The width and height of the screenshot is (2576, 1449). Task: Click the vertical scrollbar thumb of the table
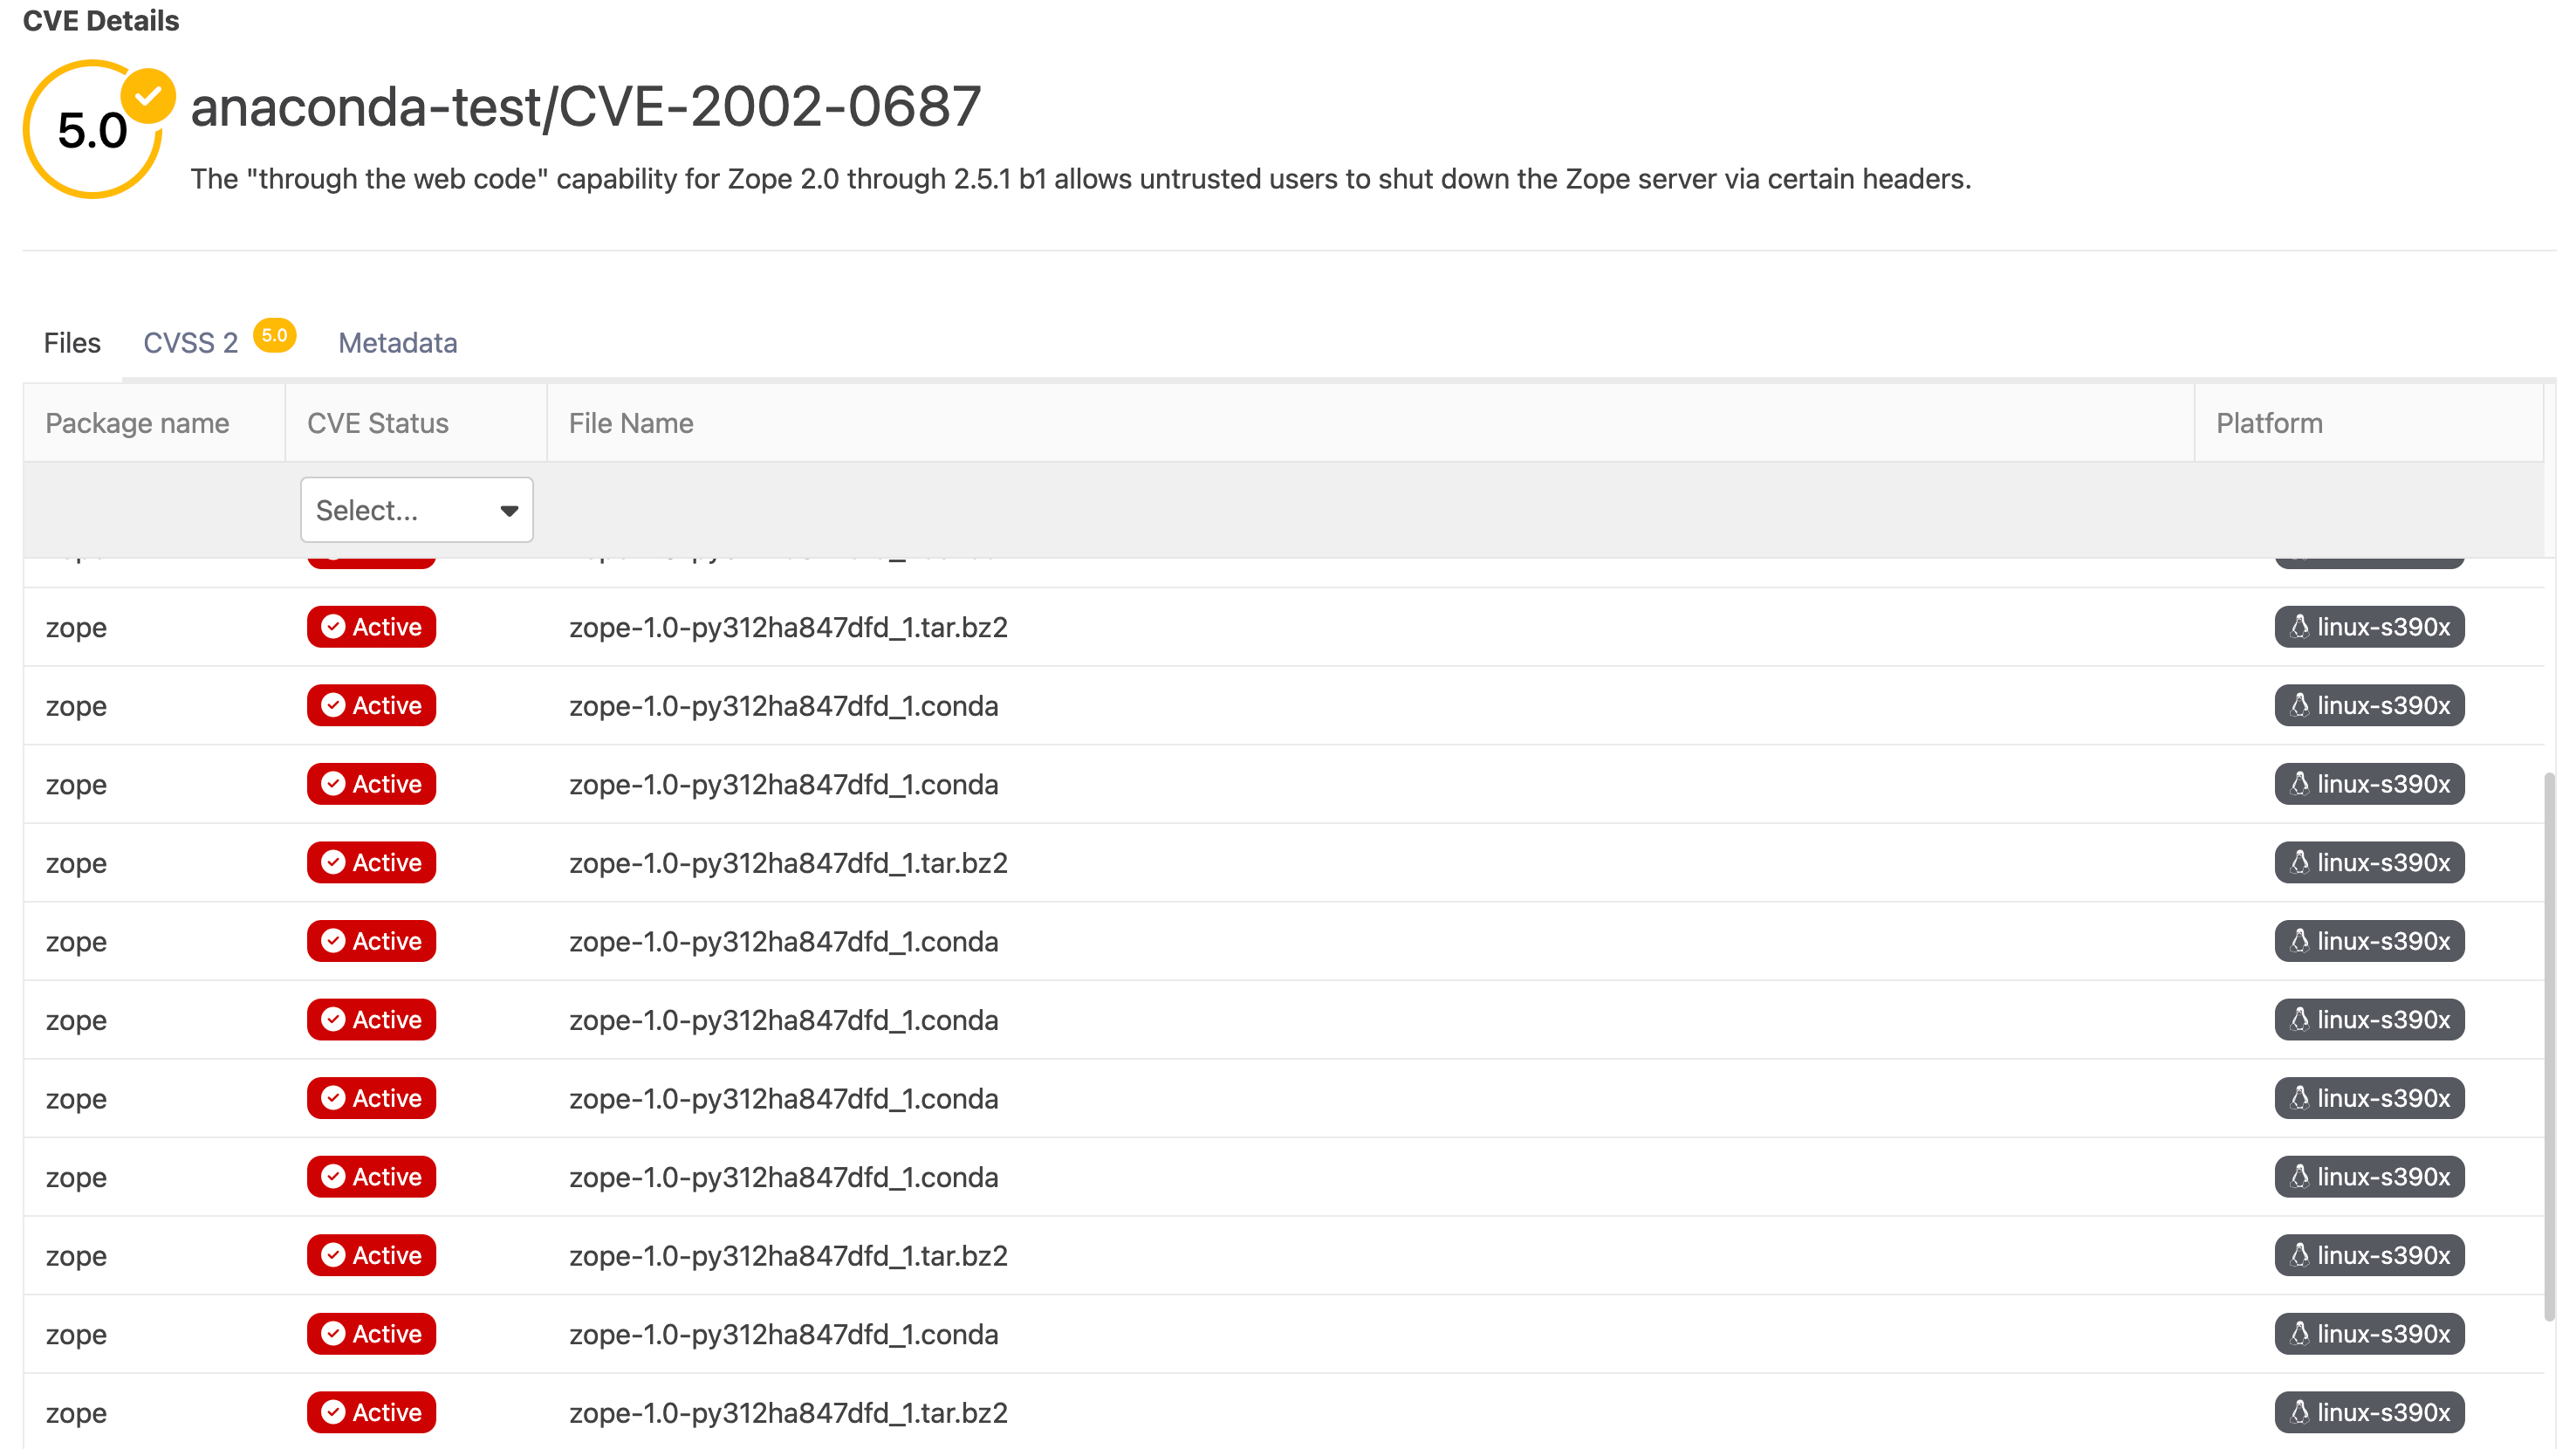[2549, 1046]
